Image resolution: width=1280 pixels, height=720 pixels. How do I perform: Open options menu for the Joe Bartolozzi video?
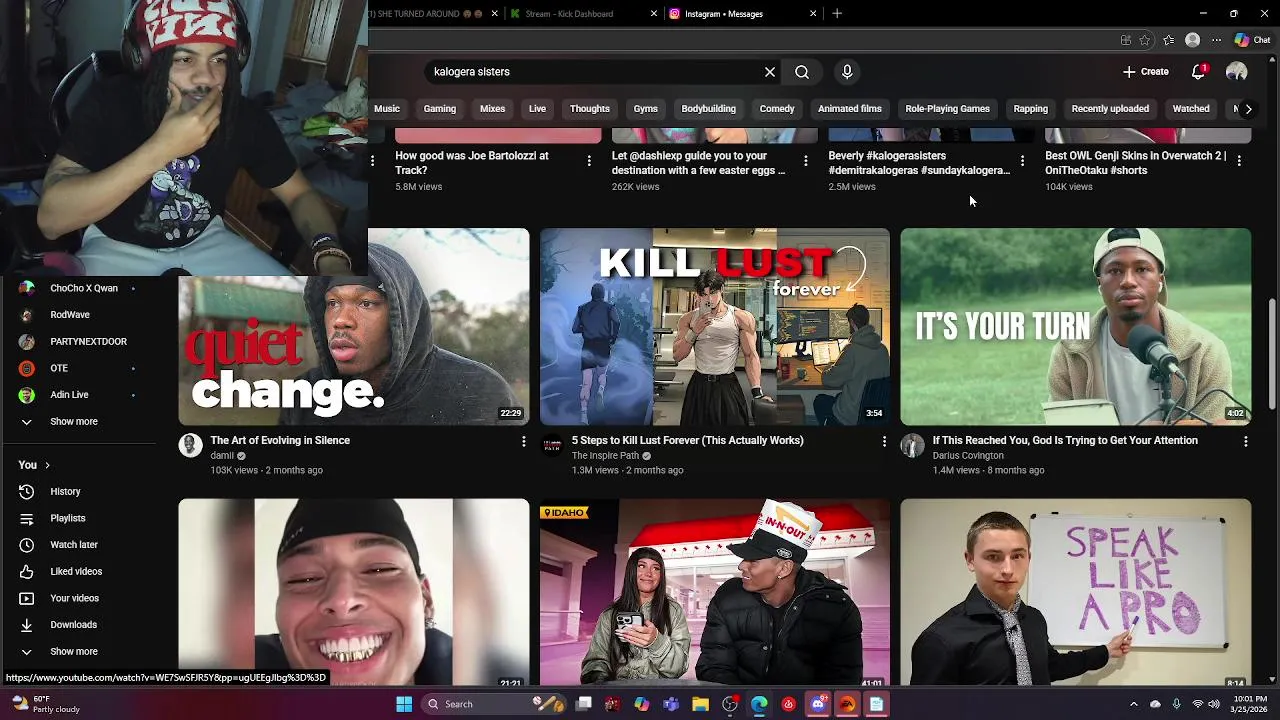(589, 160)
